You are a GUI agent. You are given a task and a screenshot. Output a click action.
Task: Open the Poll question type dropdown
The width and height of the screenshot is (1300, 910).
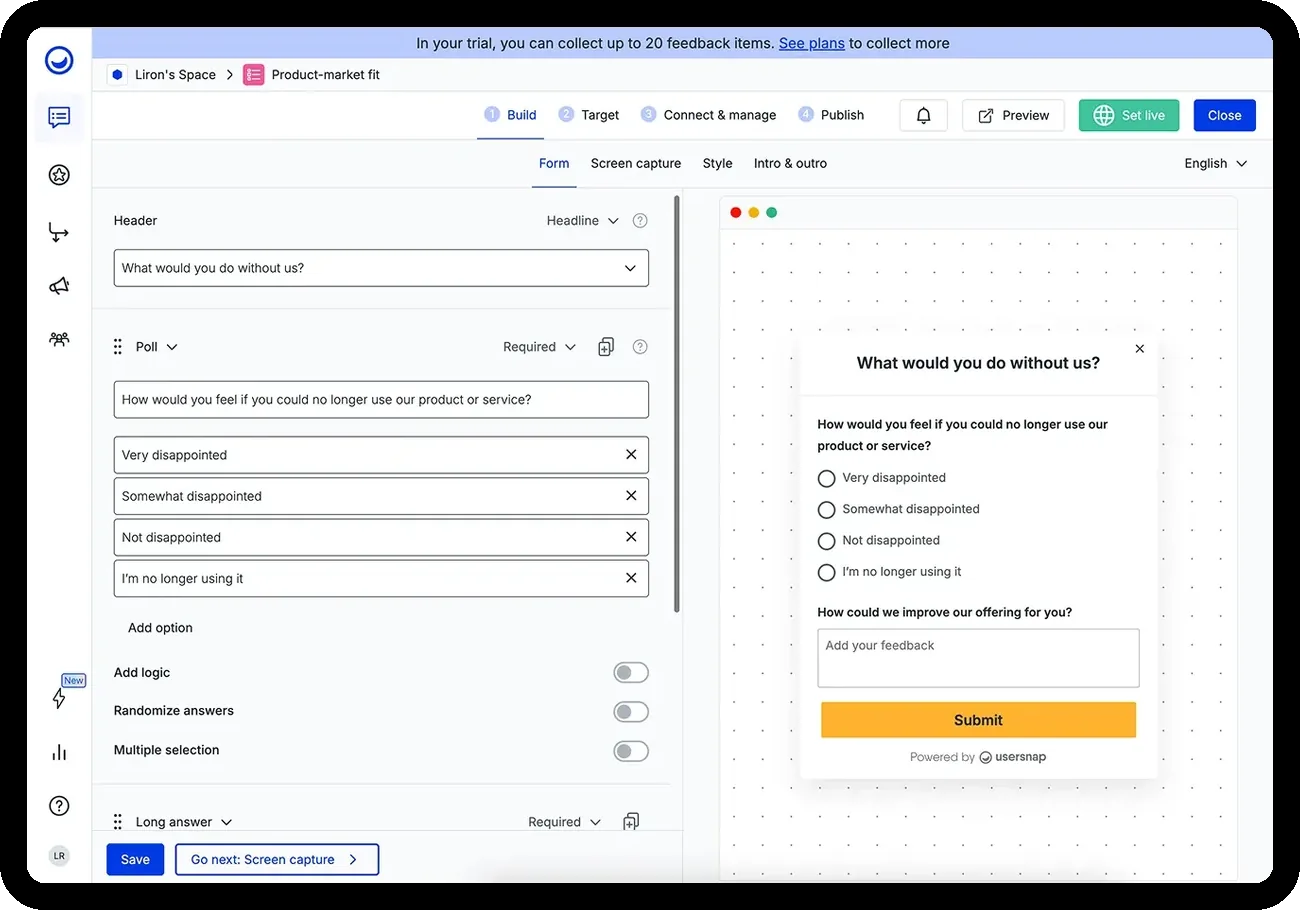pyautogui.click(x=157, y=347)
